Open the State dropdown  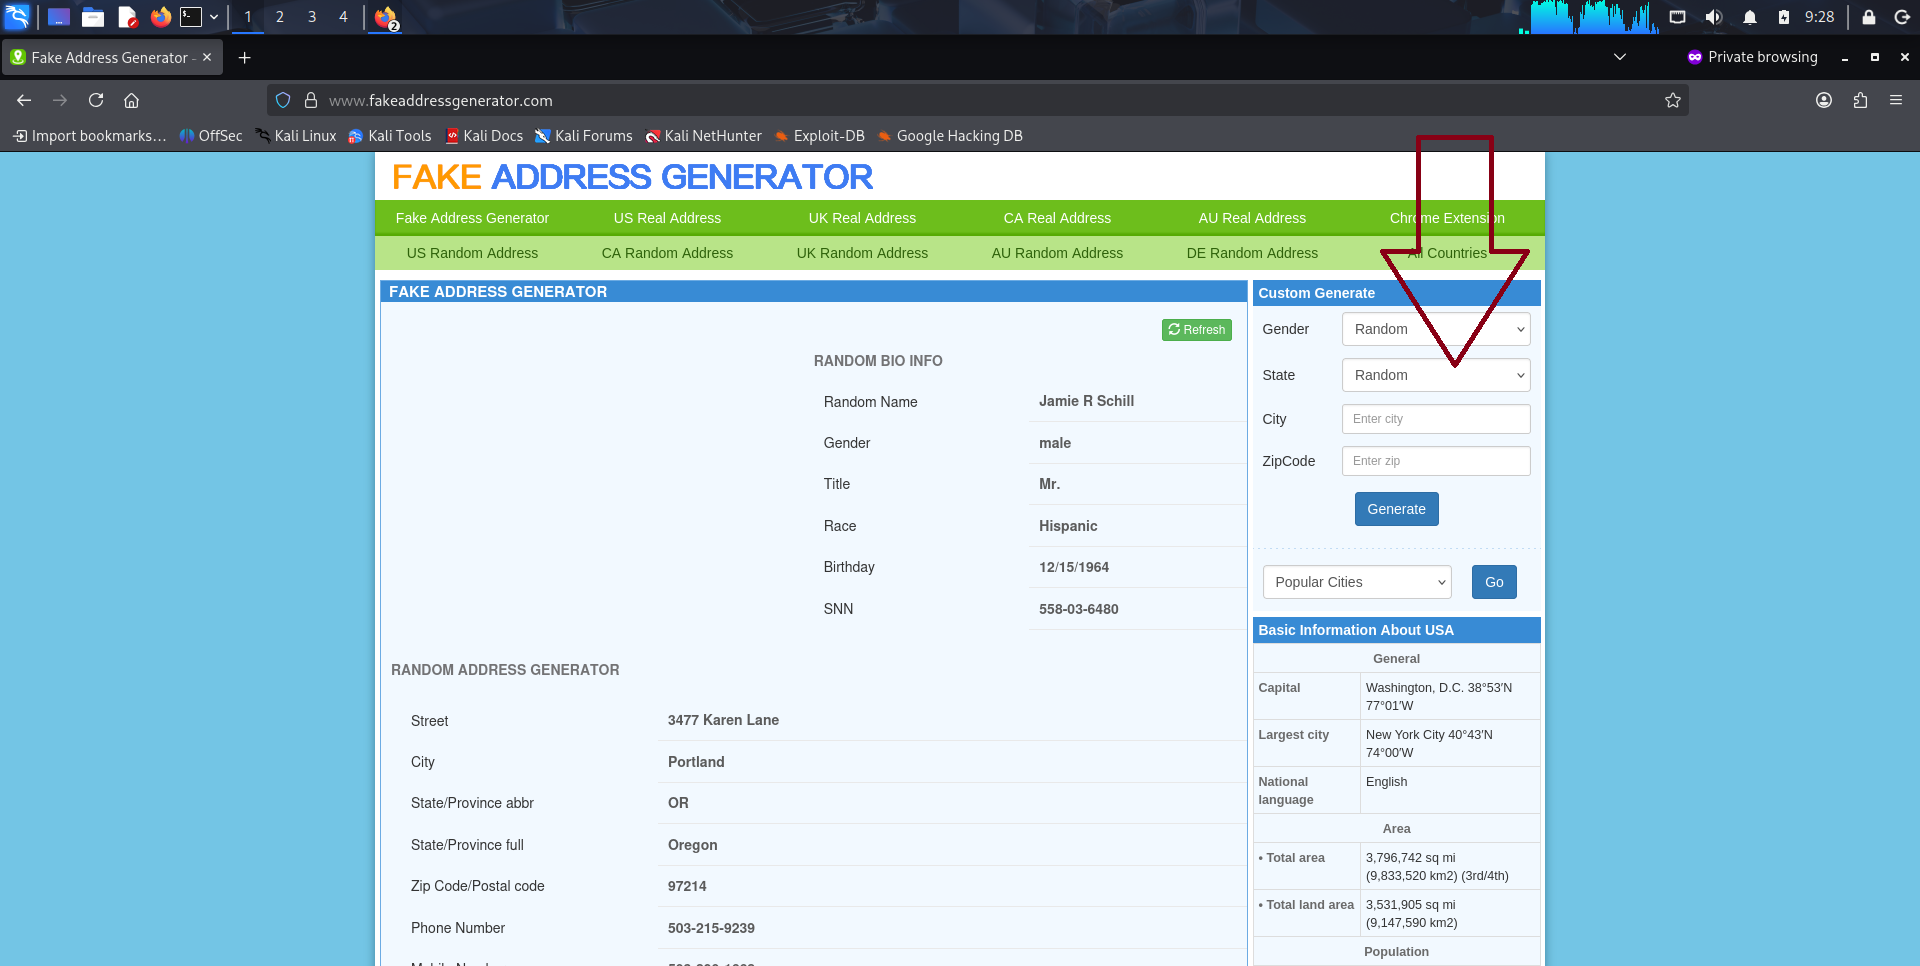click(x=1436, y=375)
